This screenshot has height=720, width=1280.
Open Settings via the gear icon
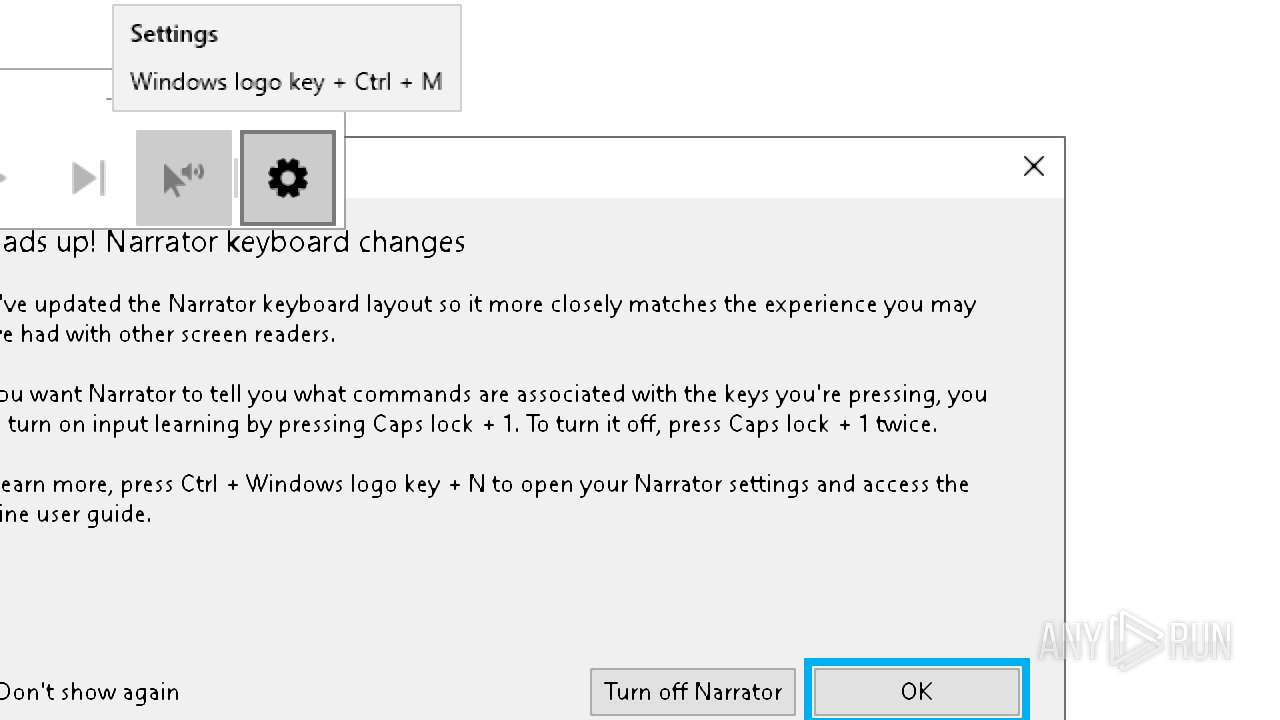pyautogui.click(x=288, y=179)
